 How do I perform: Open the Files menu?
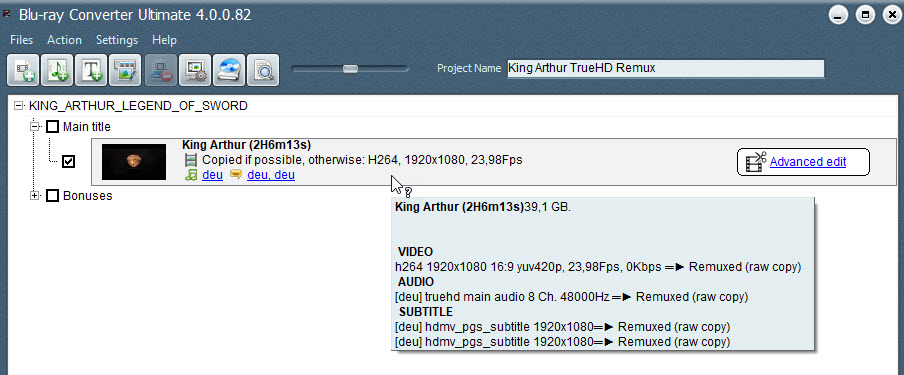[22, 40]
